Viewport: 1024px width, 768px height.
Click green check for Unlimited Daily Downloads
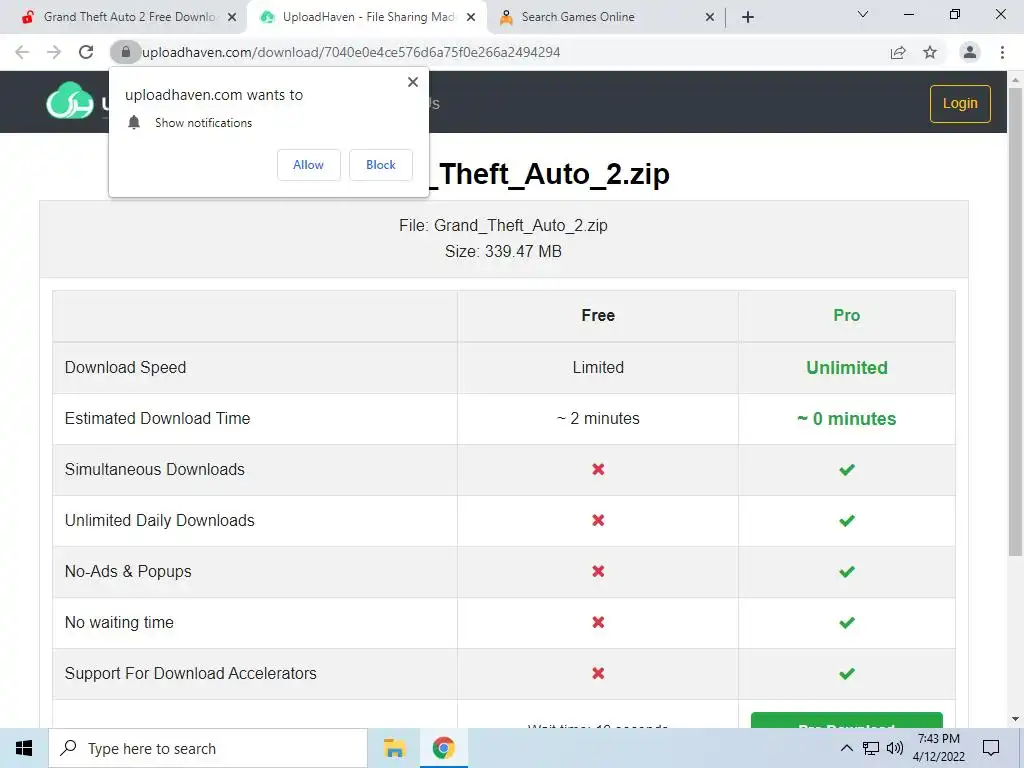pos(846,520)
